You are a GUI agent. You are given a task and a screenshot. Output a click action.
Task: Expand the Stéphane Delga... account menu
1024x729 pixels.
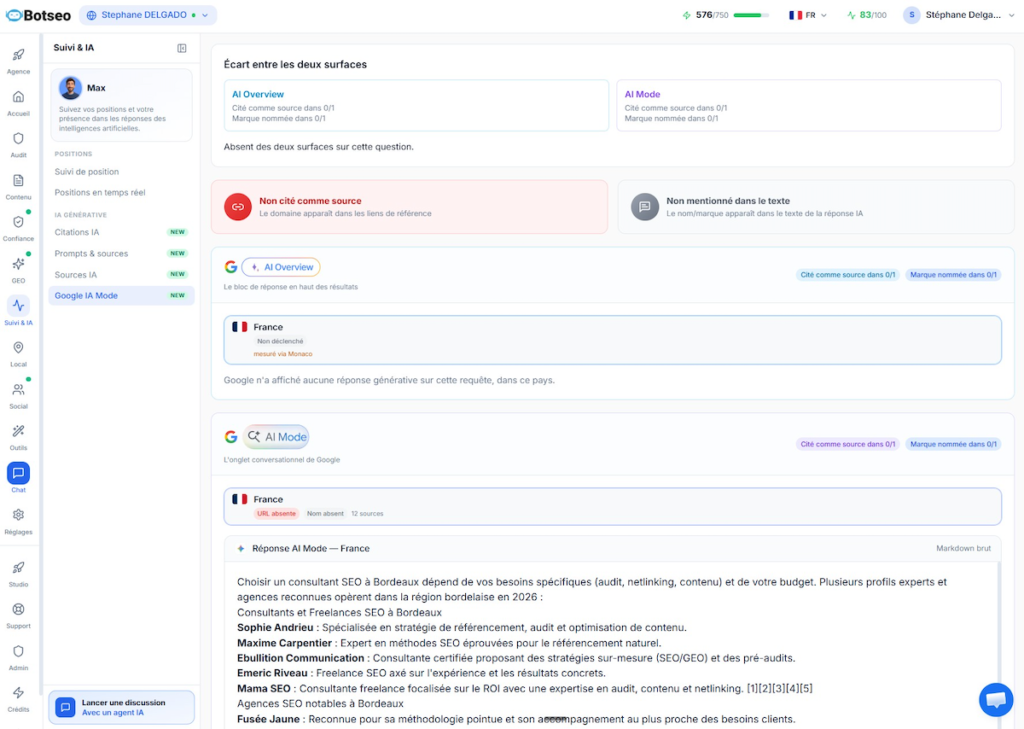[959, 15]
